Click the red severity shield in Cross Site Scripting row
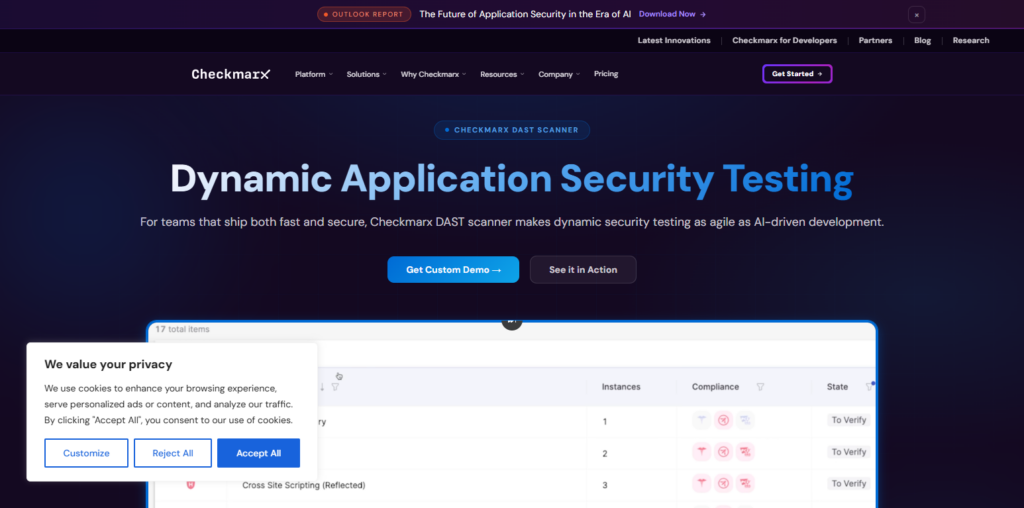Viewport: 1024px width, 508px height. click(x=191, y=485)
